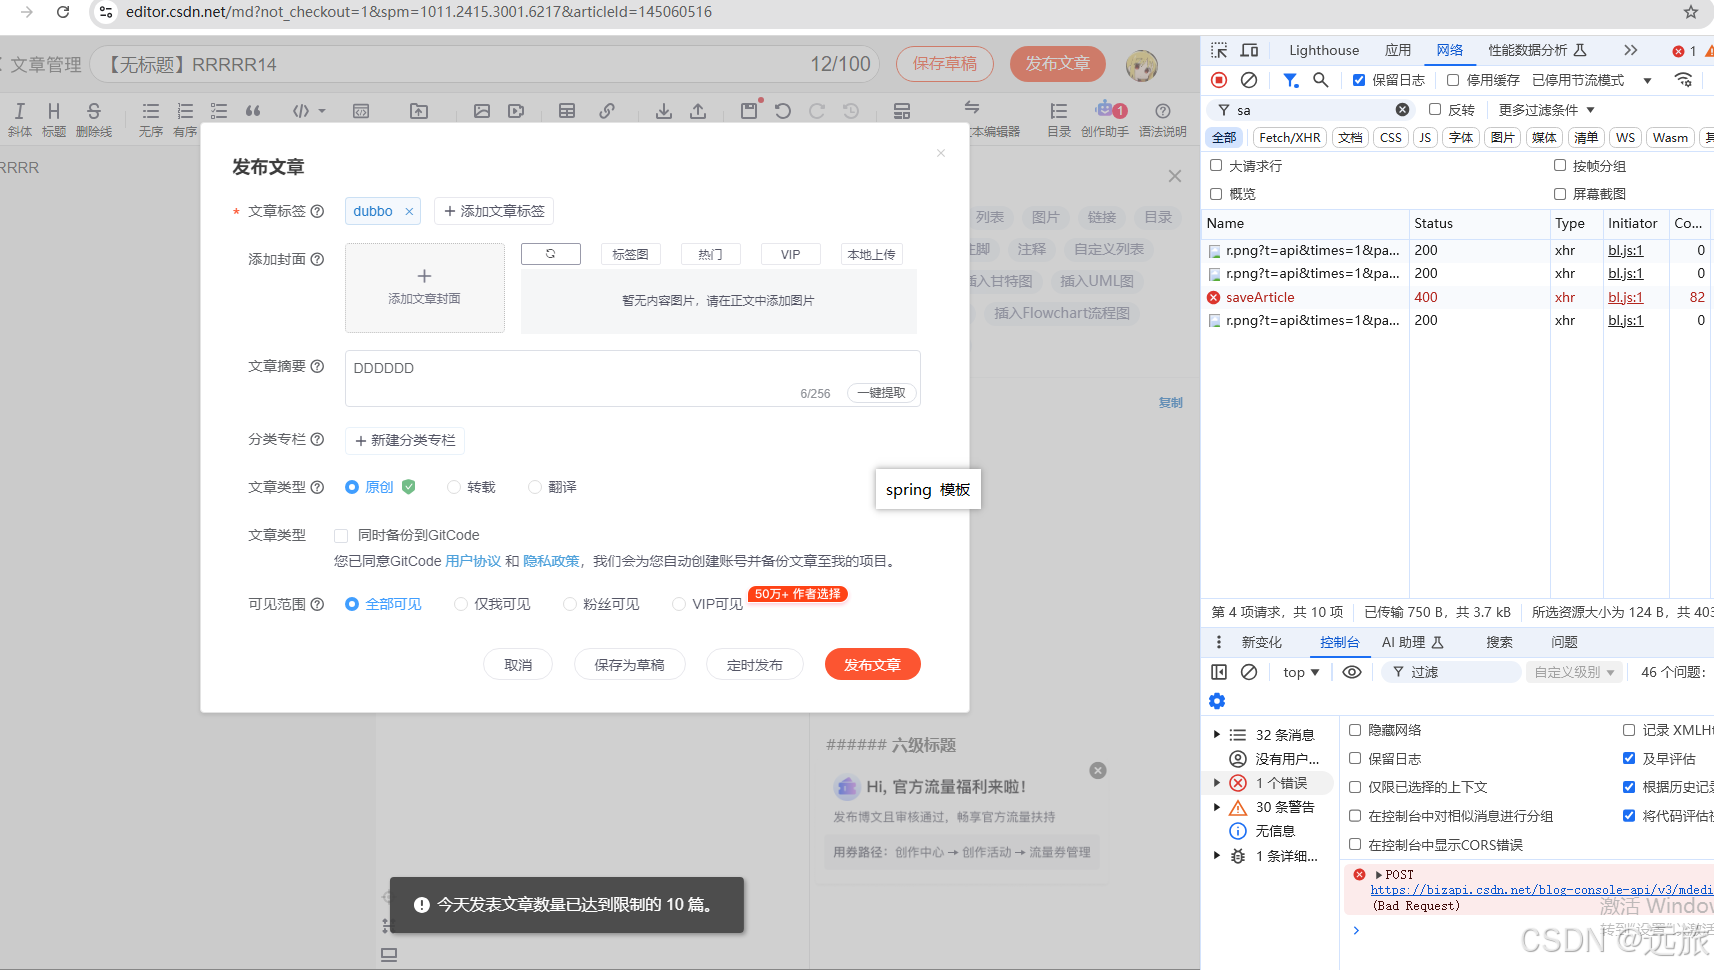Image resolution: width=1714 pixels, height=970 pixels.
Task: Click 保存为草稿 in the dialog
Action: click(629, 664)
